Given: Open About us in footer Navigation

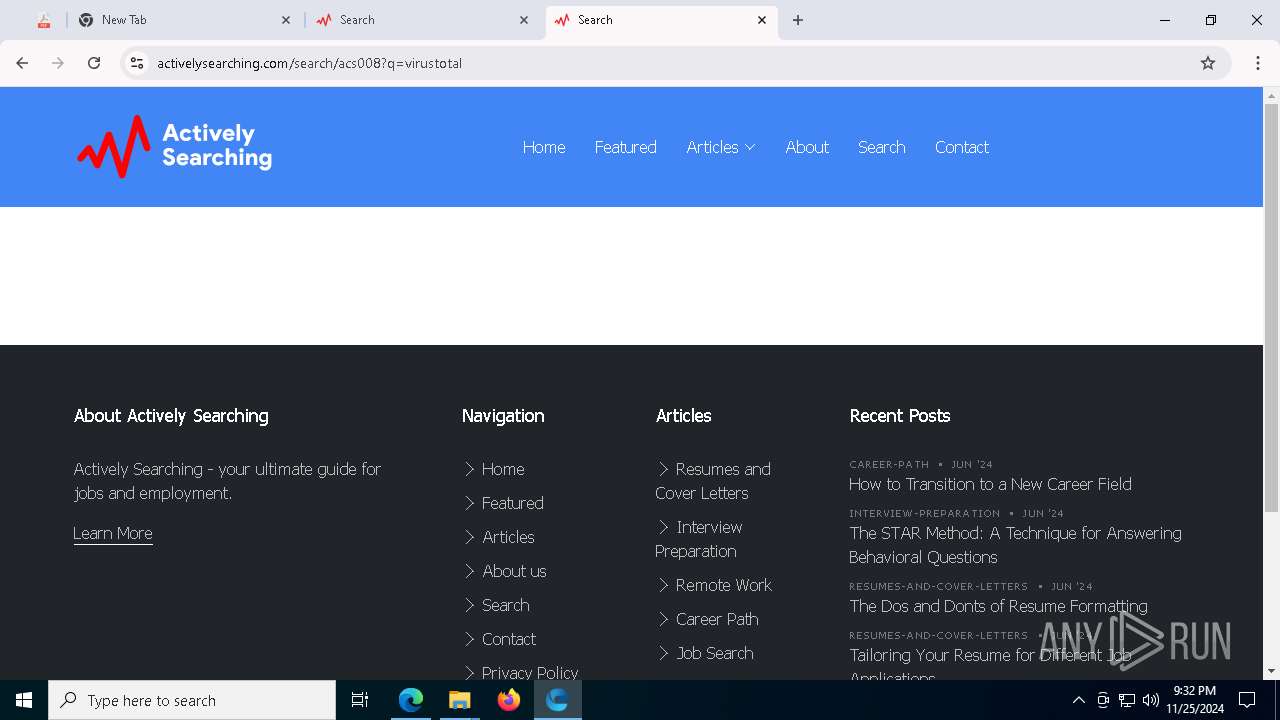Looking at the screenshot, I should coord(514,571).
